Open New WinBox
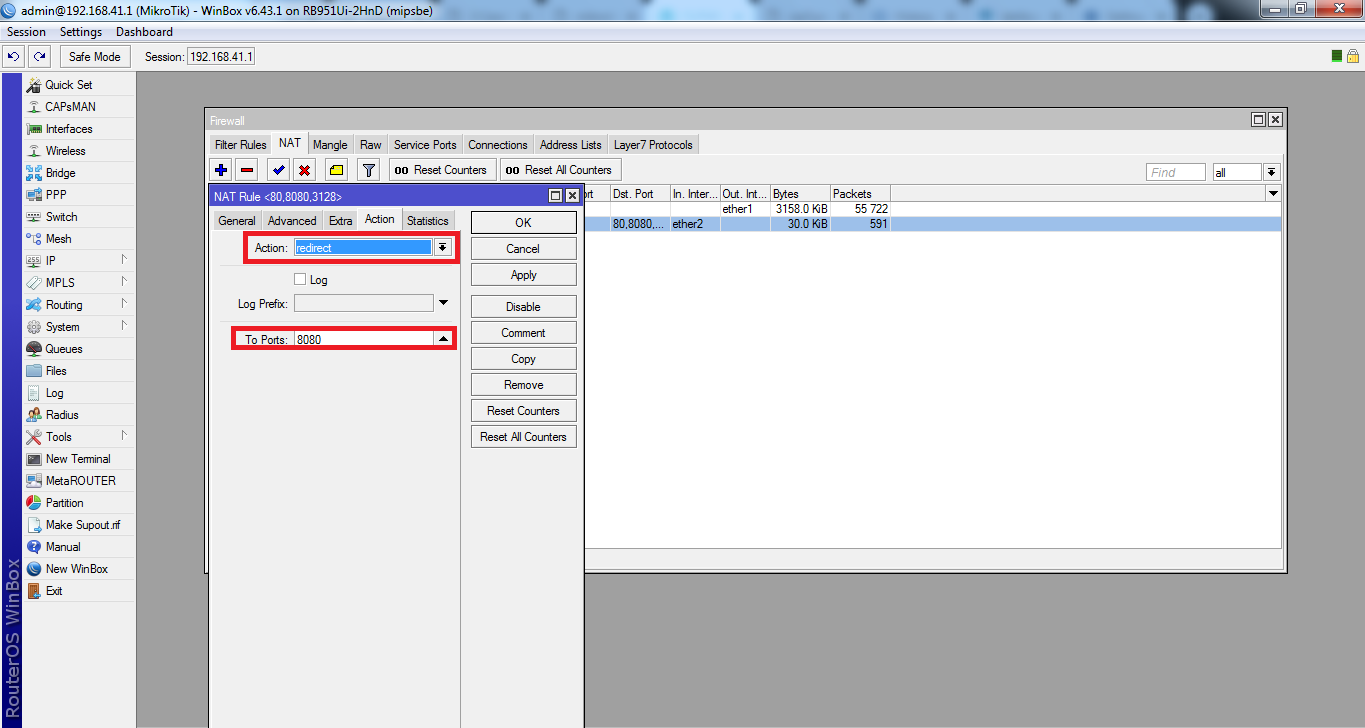 (76, 569)
